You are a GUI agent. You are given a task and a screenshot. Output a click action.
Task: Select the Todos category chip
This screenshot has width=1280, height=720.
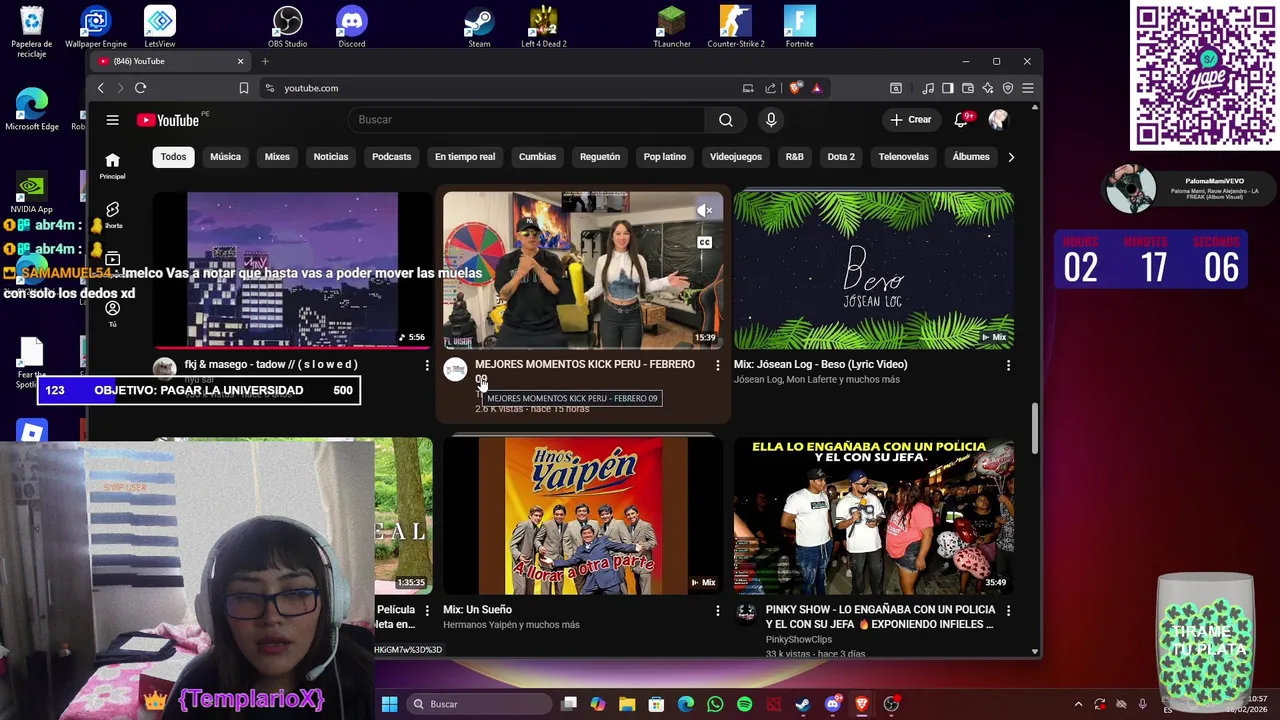click(173, 157)
